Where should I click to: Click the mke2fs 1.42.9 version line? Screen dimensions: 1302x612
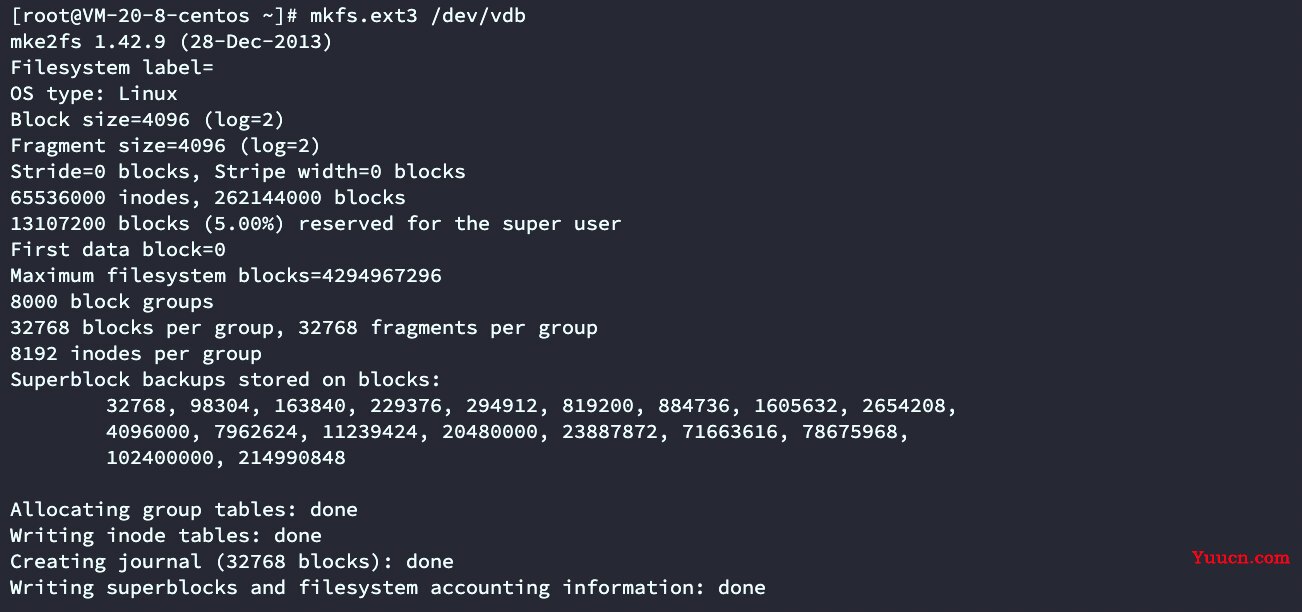point(171,42)
